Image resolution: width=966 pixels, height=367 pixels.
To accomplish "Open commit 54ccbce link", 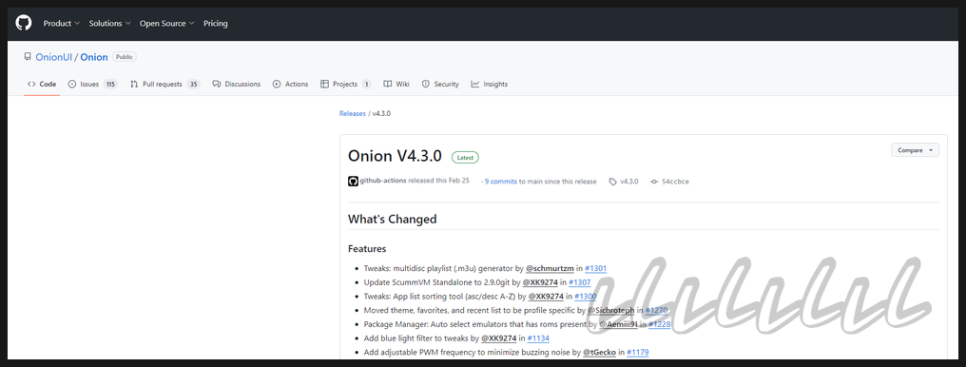I will click(x=675, y=182).
